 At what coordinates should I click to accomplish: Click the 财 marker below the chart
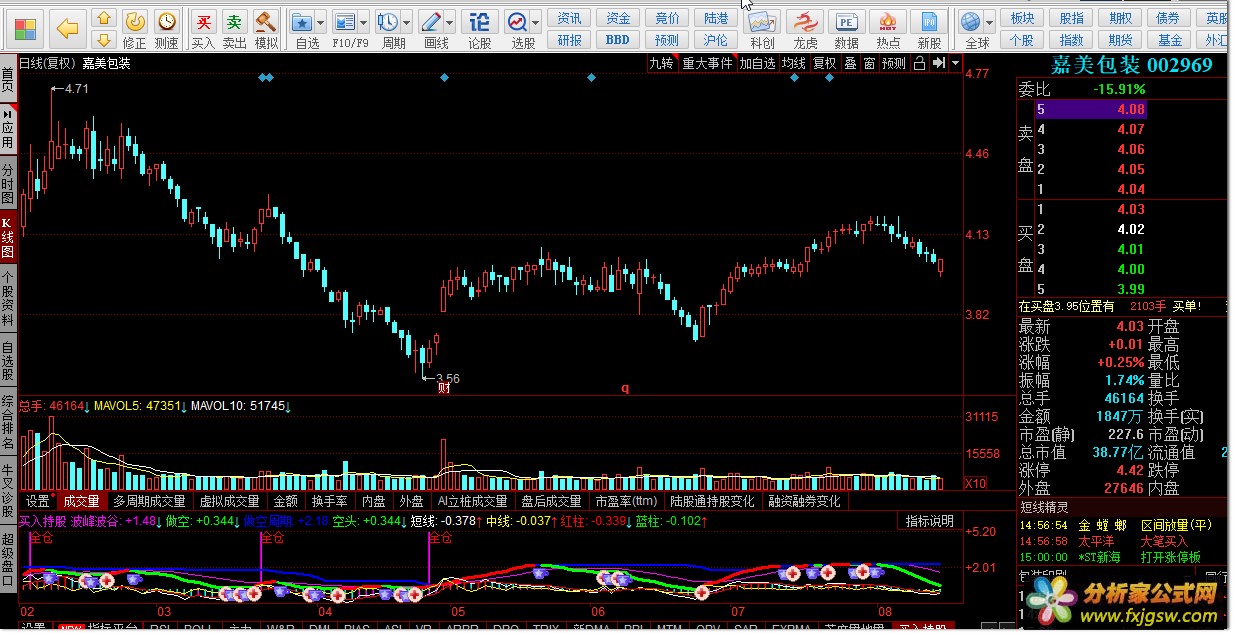point(445,389)
